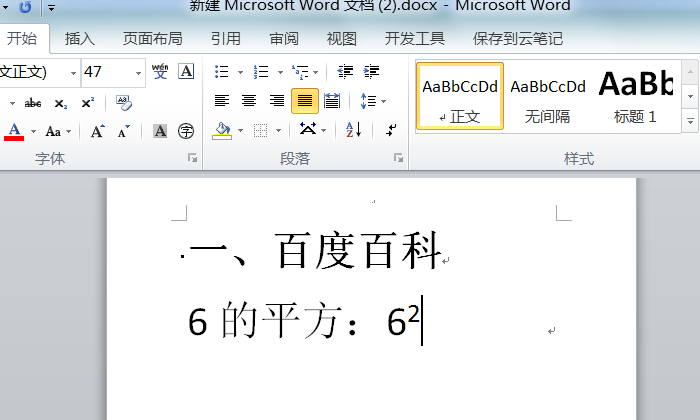Align text left
The image size is (700, 420).
[222, 101]
